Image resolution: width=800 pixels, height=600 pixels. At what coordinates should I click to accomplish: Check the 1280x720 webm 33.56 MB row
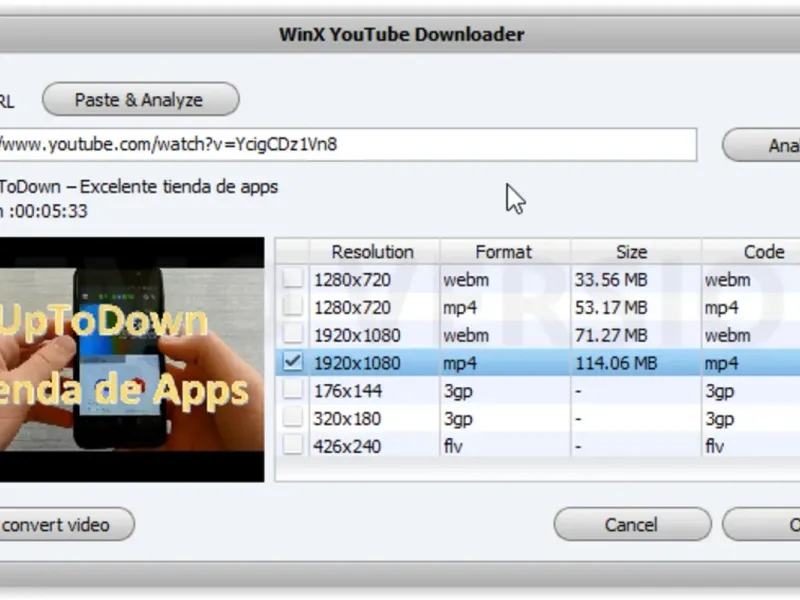[293, 279]
